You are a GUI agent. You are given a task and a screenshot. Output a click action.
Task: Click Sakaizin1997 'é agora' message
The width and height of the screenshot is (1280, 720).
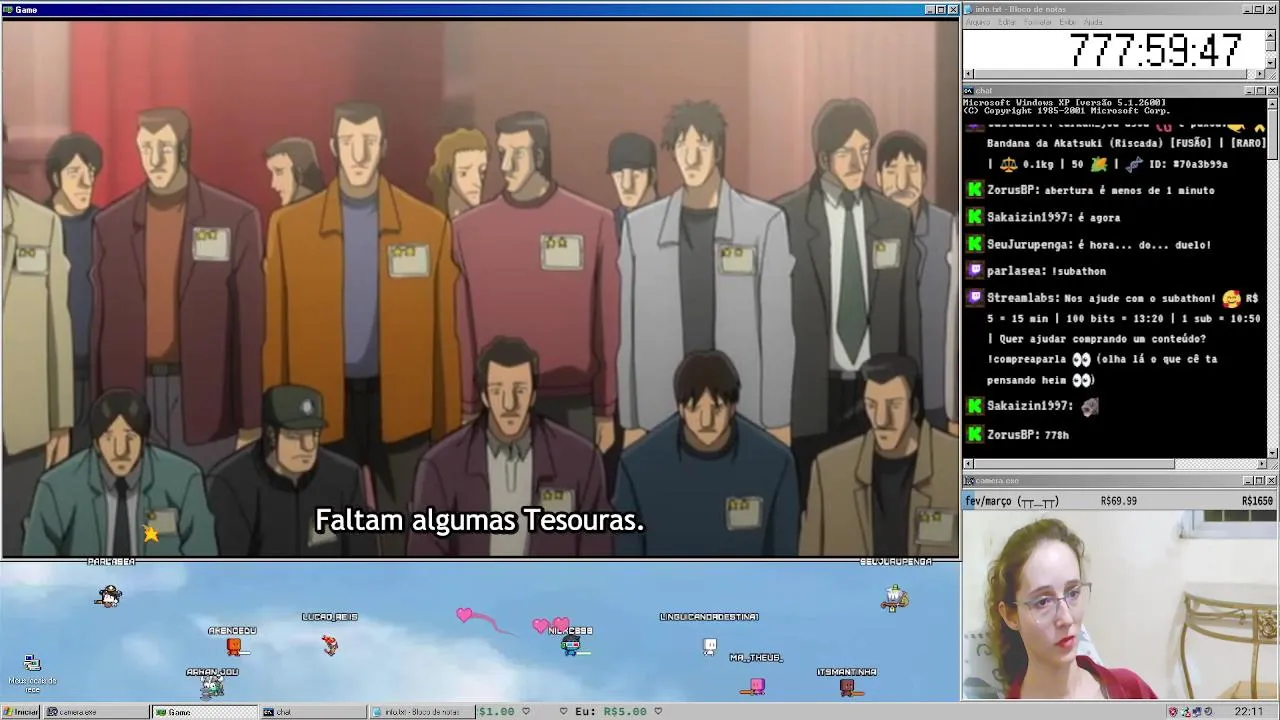1101,217
